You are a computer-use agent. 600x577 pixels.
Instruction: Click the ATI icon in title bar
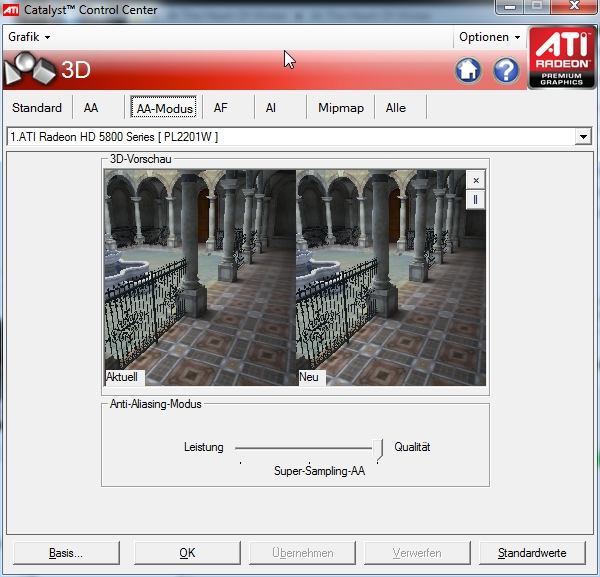point(11,9)
